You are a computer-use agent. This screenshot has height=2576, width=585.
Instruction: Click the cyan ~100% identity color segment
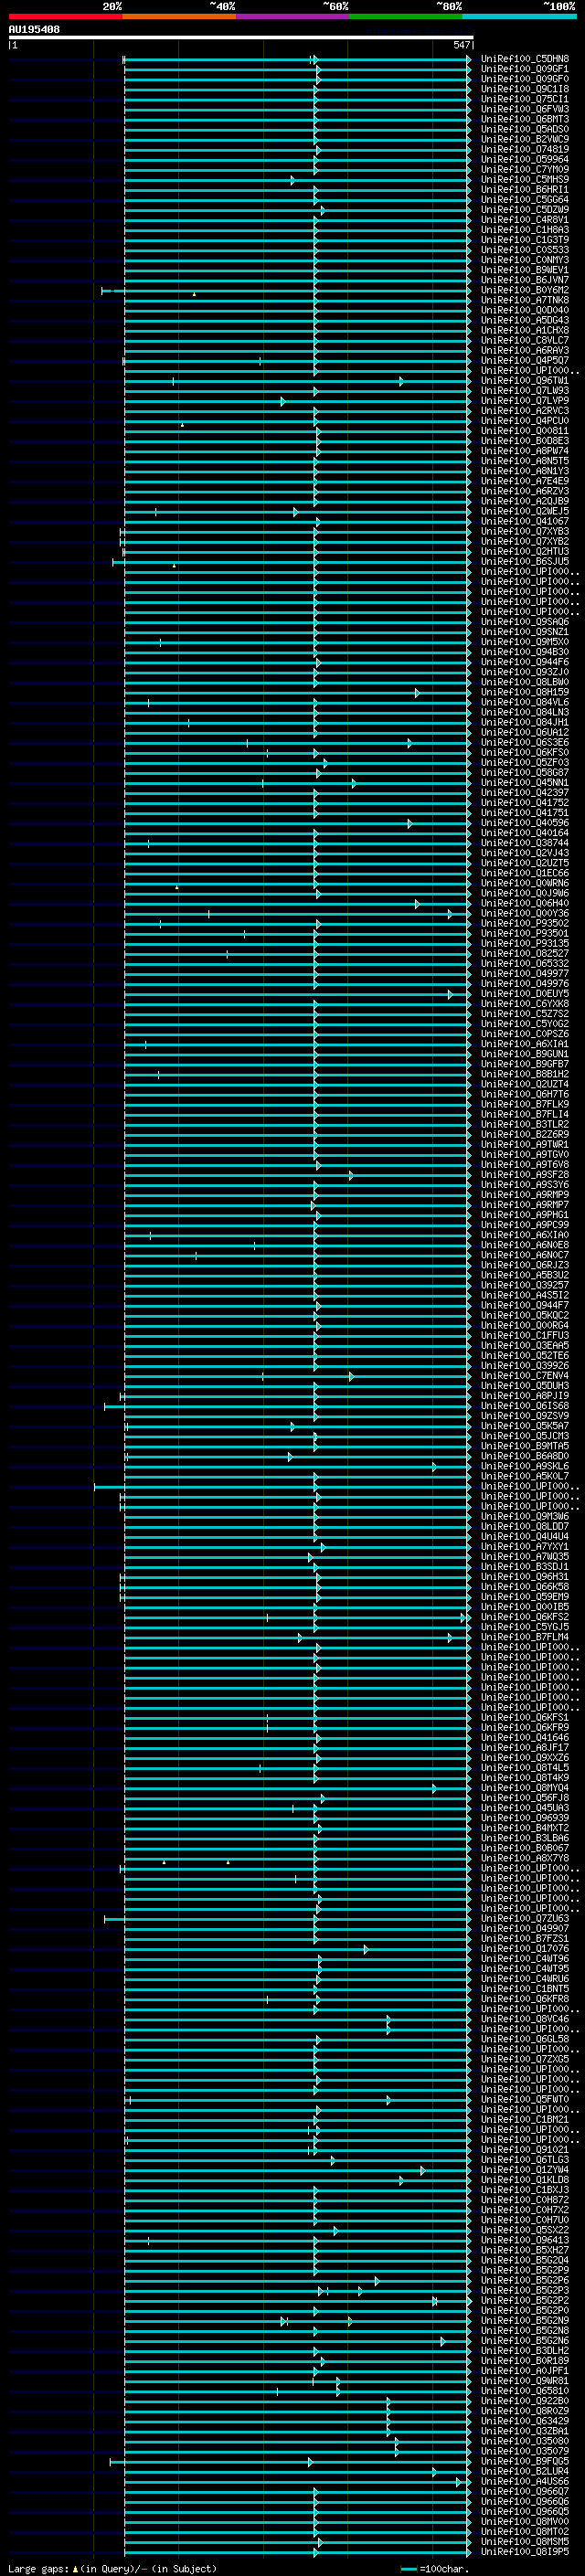(x=519, y=16)
